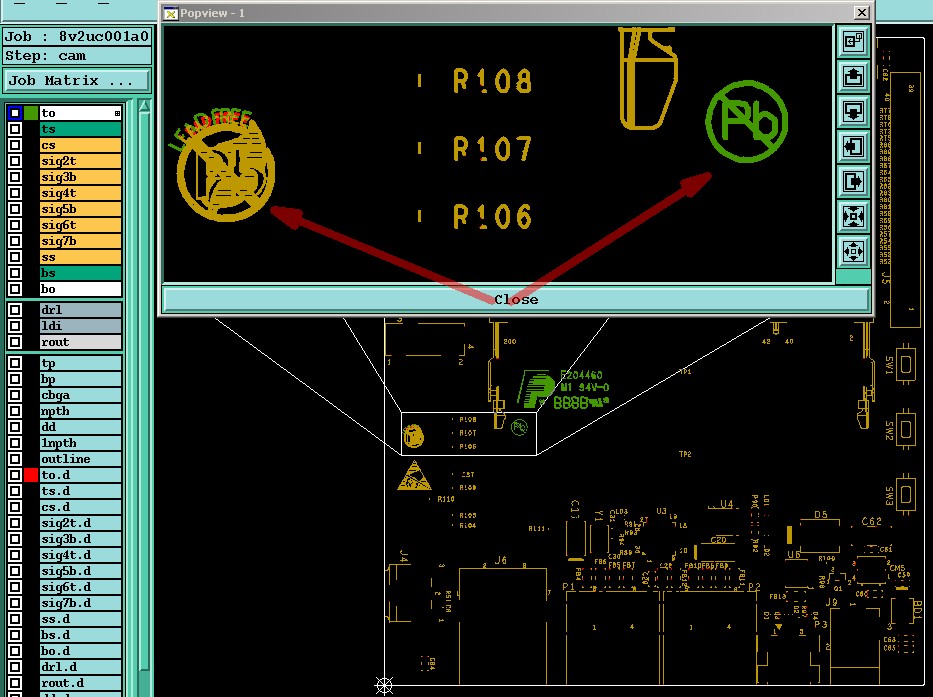Select the 'bp' layer name
This screenshot has height=697, width=933.
coord(80,379)
